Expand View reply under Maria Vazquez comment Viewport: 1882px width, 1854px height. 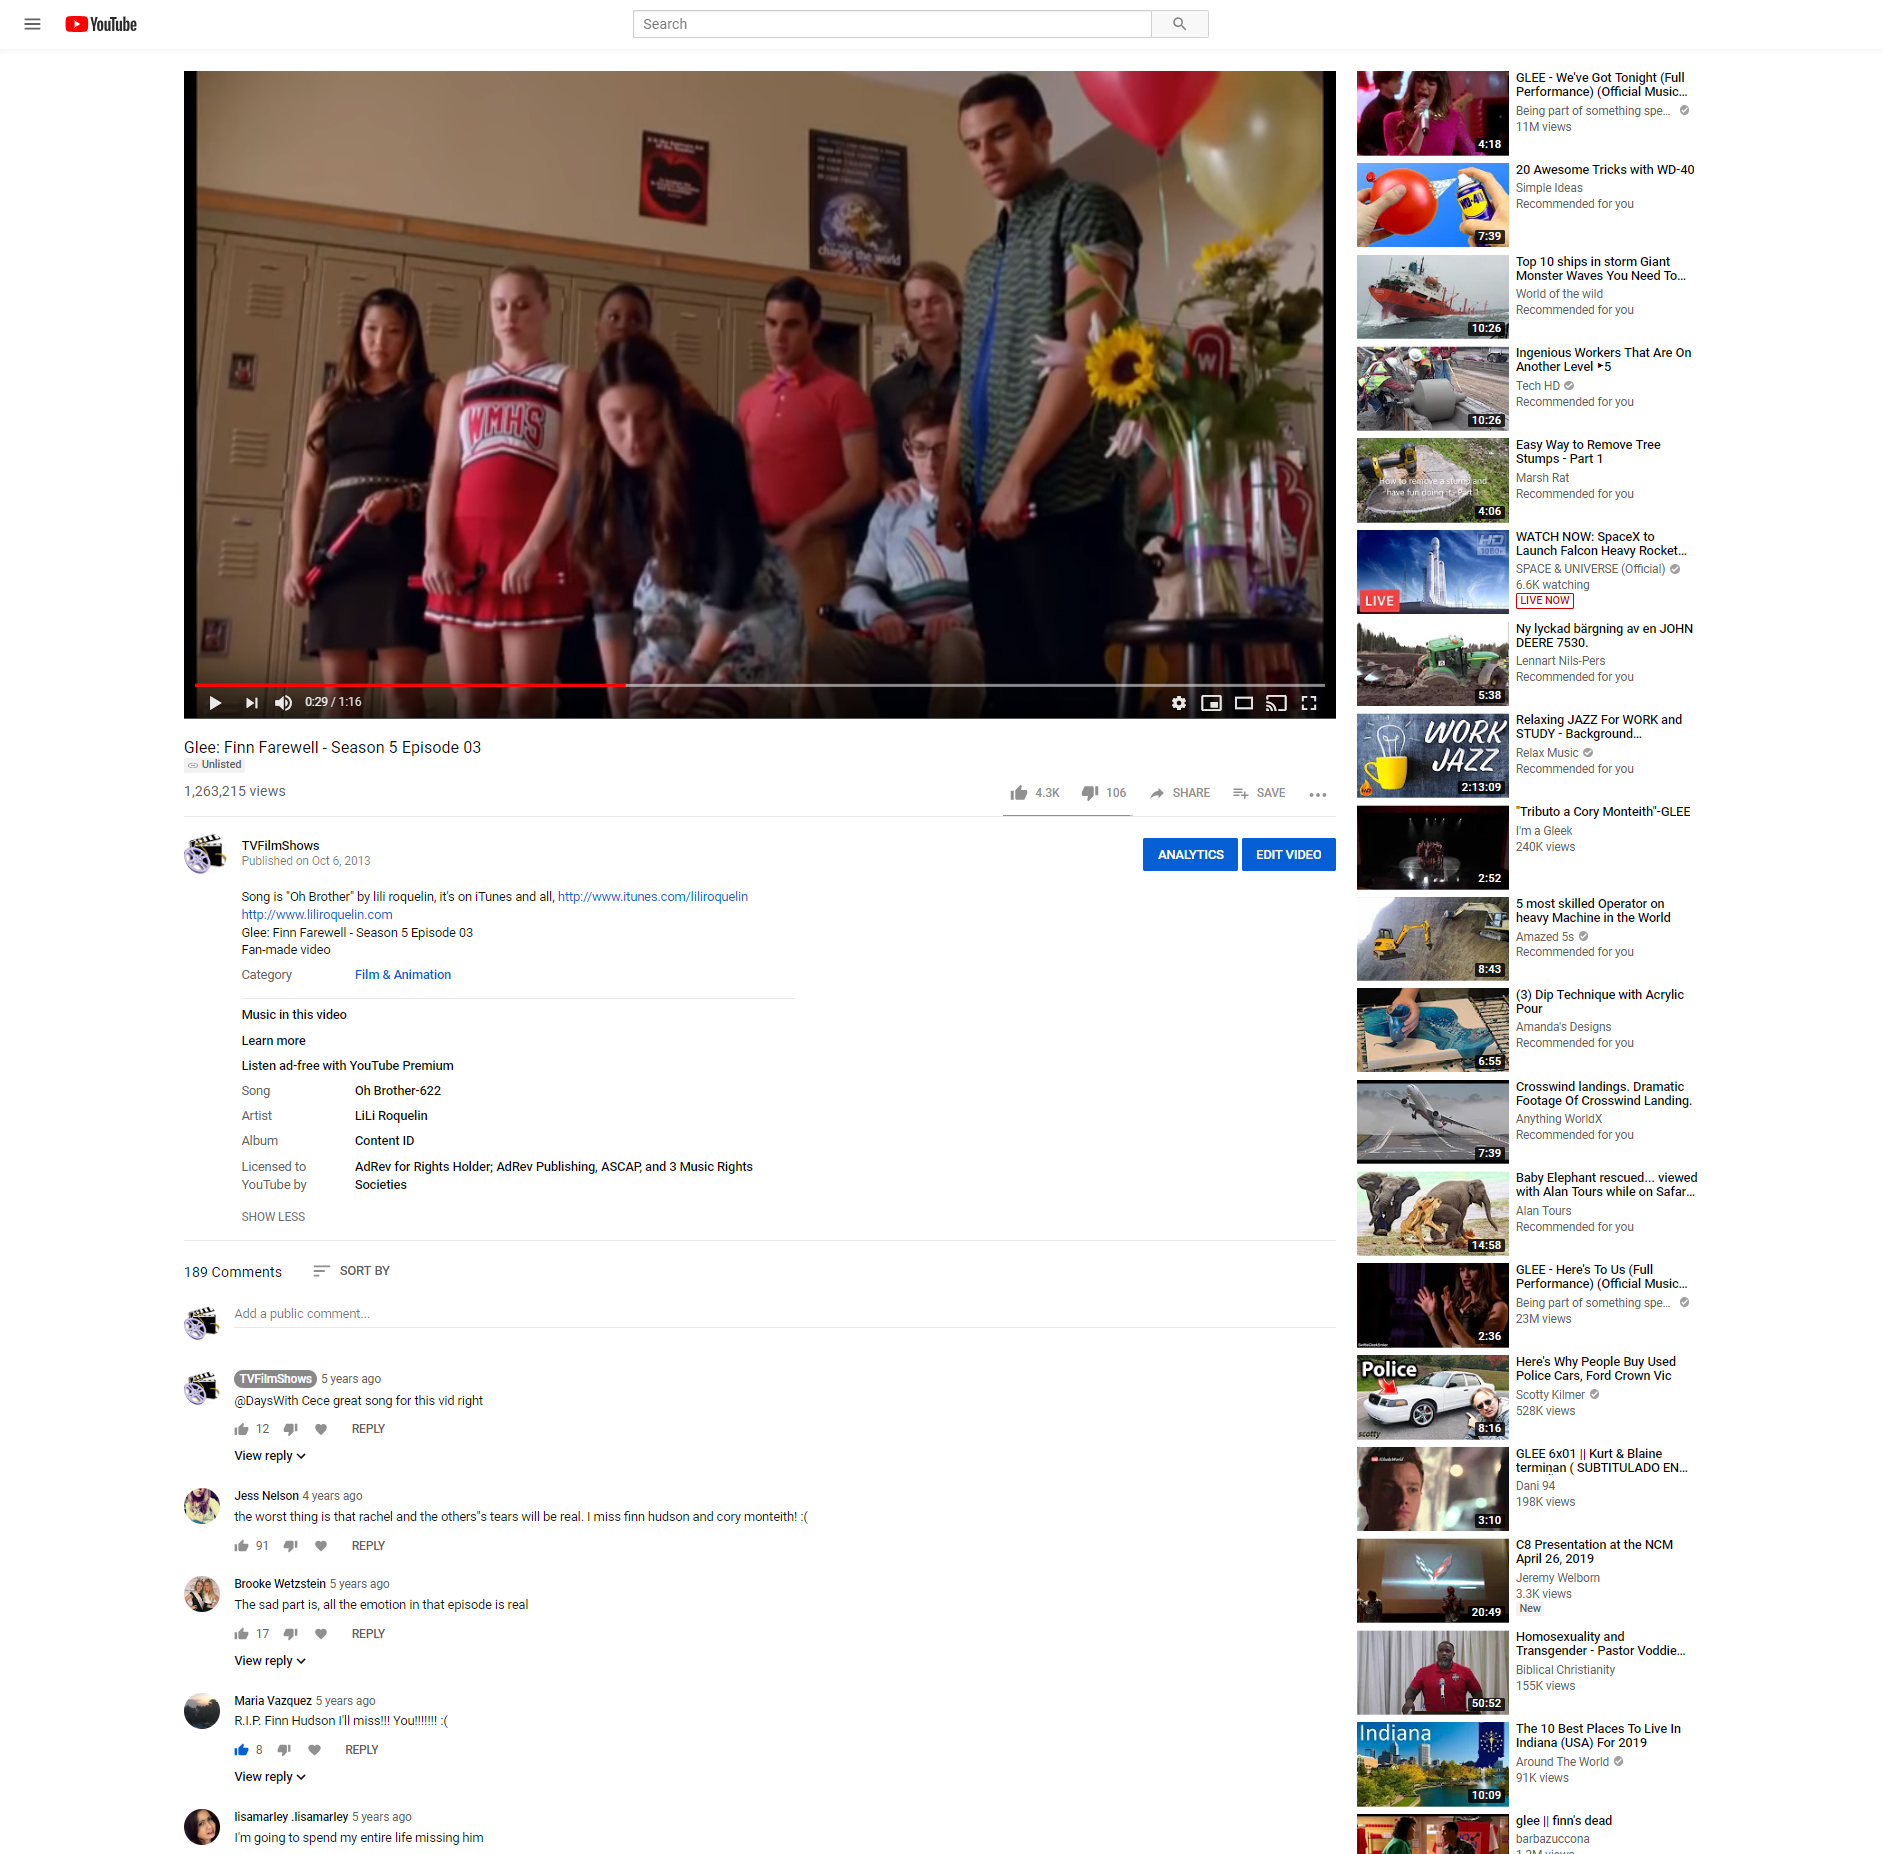click(x=270, y=1777)
